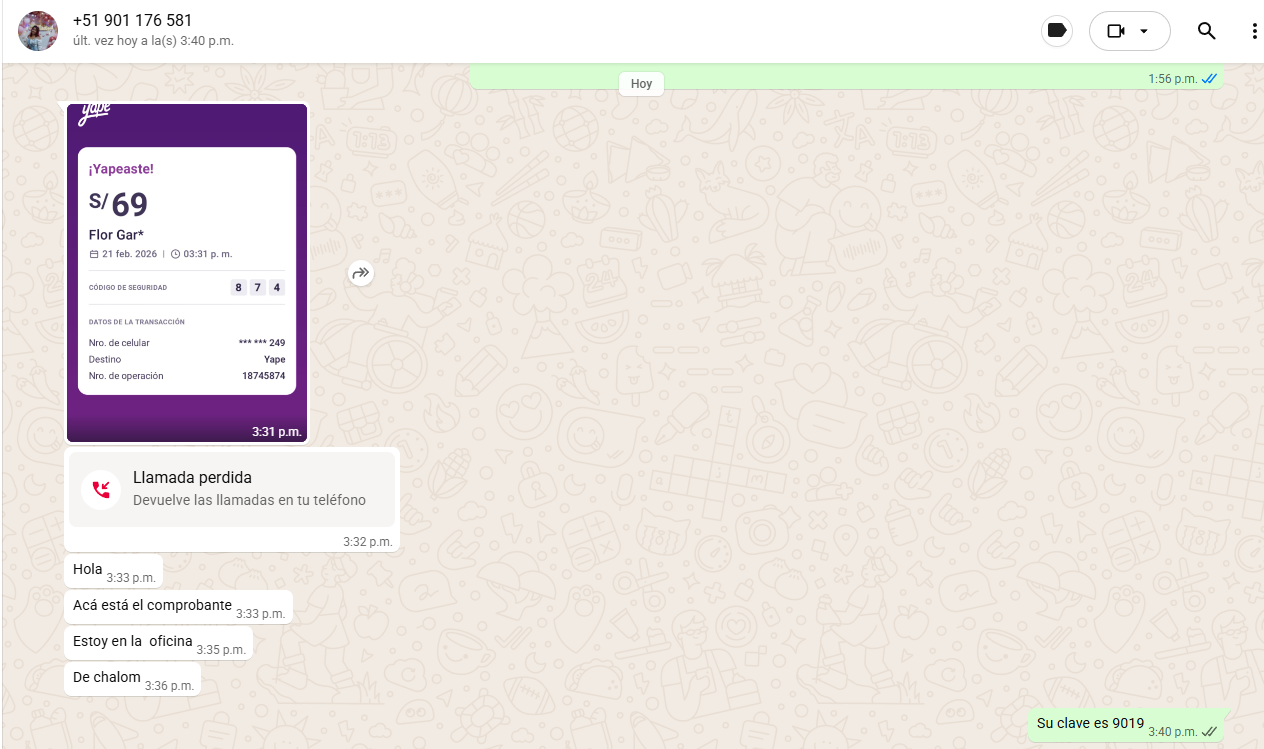Click the contact number +51 901 176 581
This screenshot has height=749, width=1264.
point(132,21)
